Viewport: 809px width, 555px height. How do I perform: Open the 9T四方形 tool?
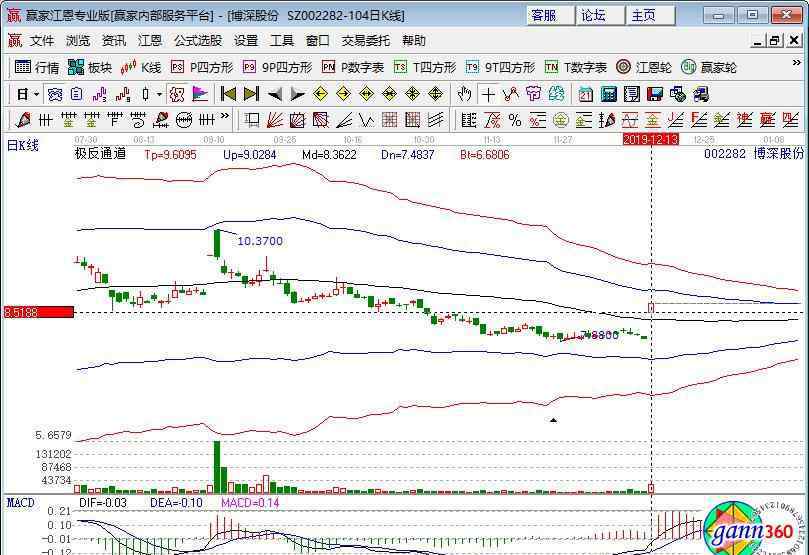pos(500,68)
